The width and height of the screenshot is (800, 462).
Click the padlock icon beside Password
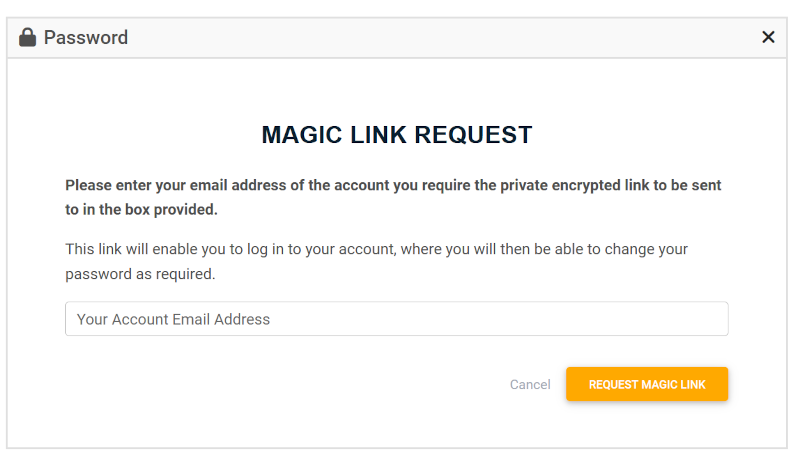point(28,38)
